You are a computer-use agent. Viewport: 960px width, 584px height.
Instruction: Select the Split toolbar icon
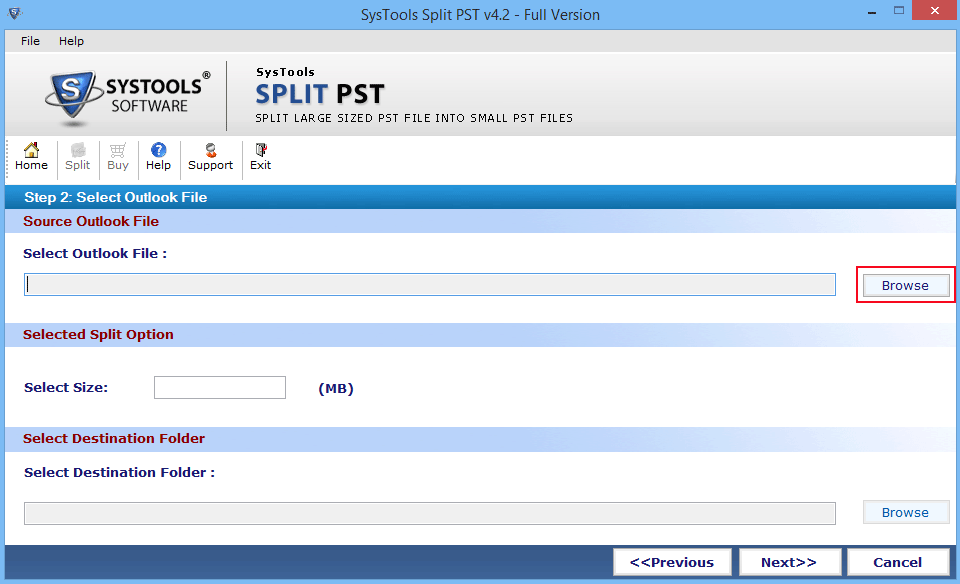click(77, 157)
